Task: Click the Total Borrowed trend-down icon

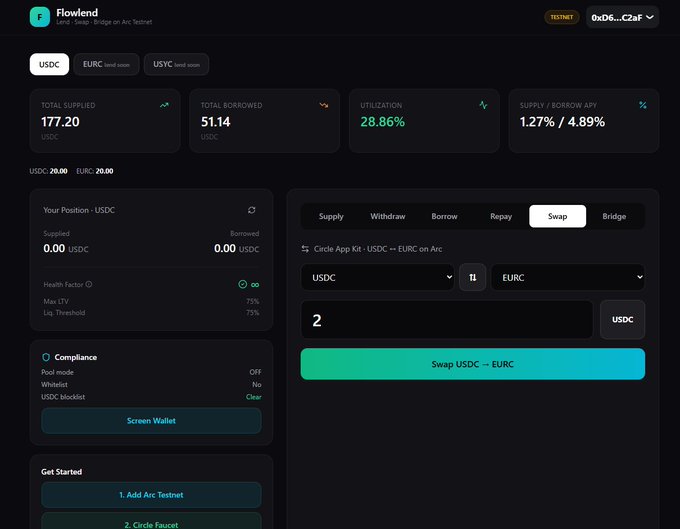Action: 324,105
